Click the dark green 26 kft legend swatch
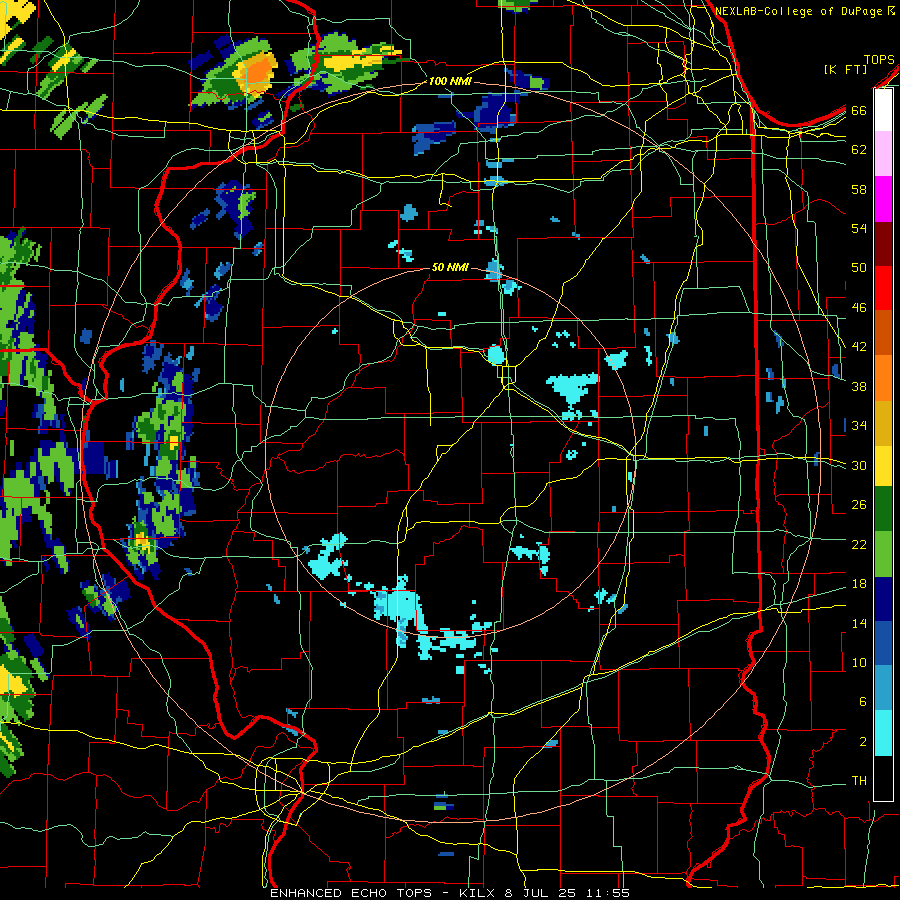This screenshot has width=900, height=900. click(883, 509)
